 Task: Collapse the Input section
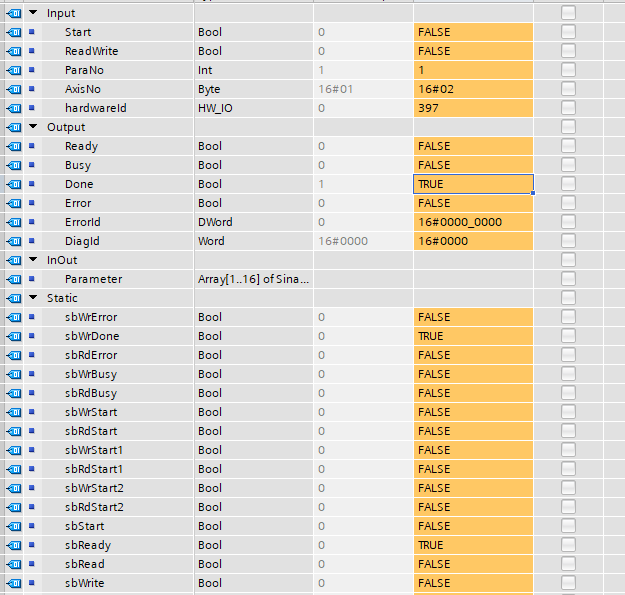point(33,13)
